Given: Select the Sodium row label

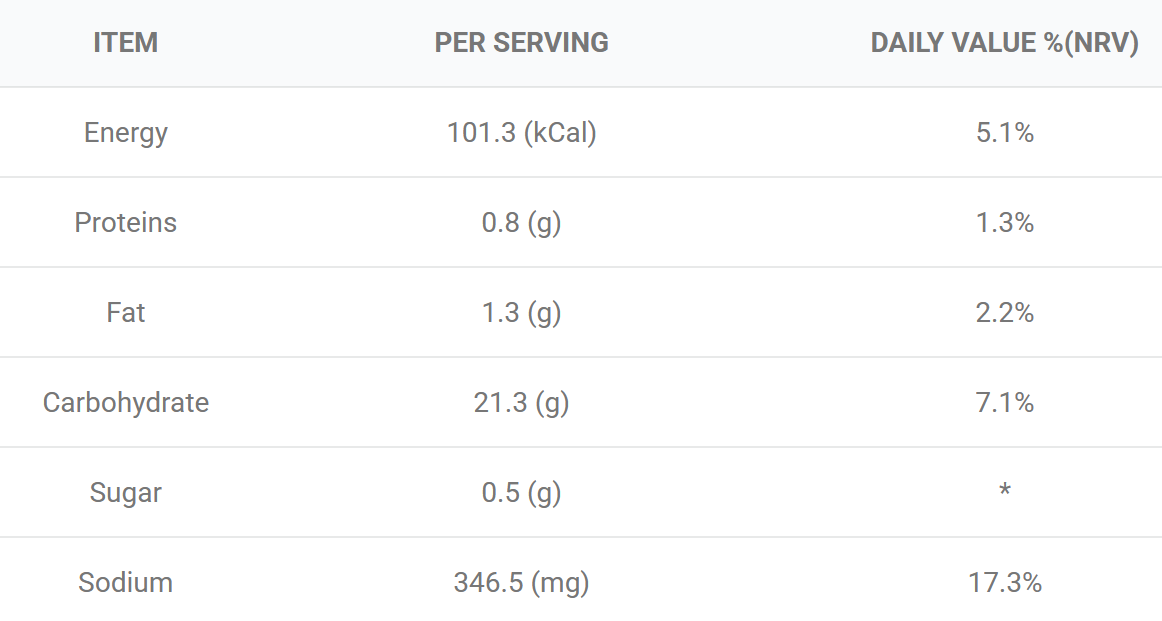Looking at the screenshot, I should (125, 583).
